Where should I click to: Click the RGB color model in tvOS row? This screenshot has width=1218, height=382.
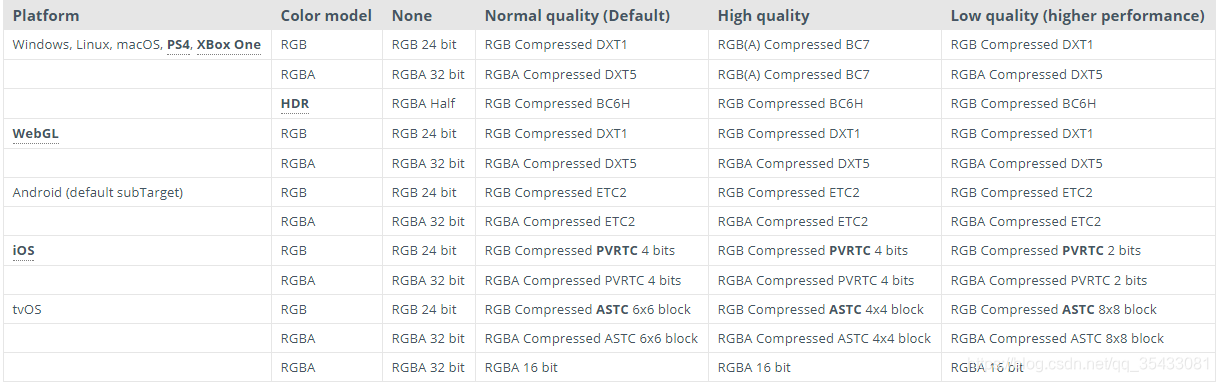point(294,309)
